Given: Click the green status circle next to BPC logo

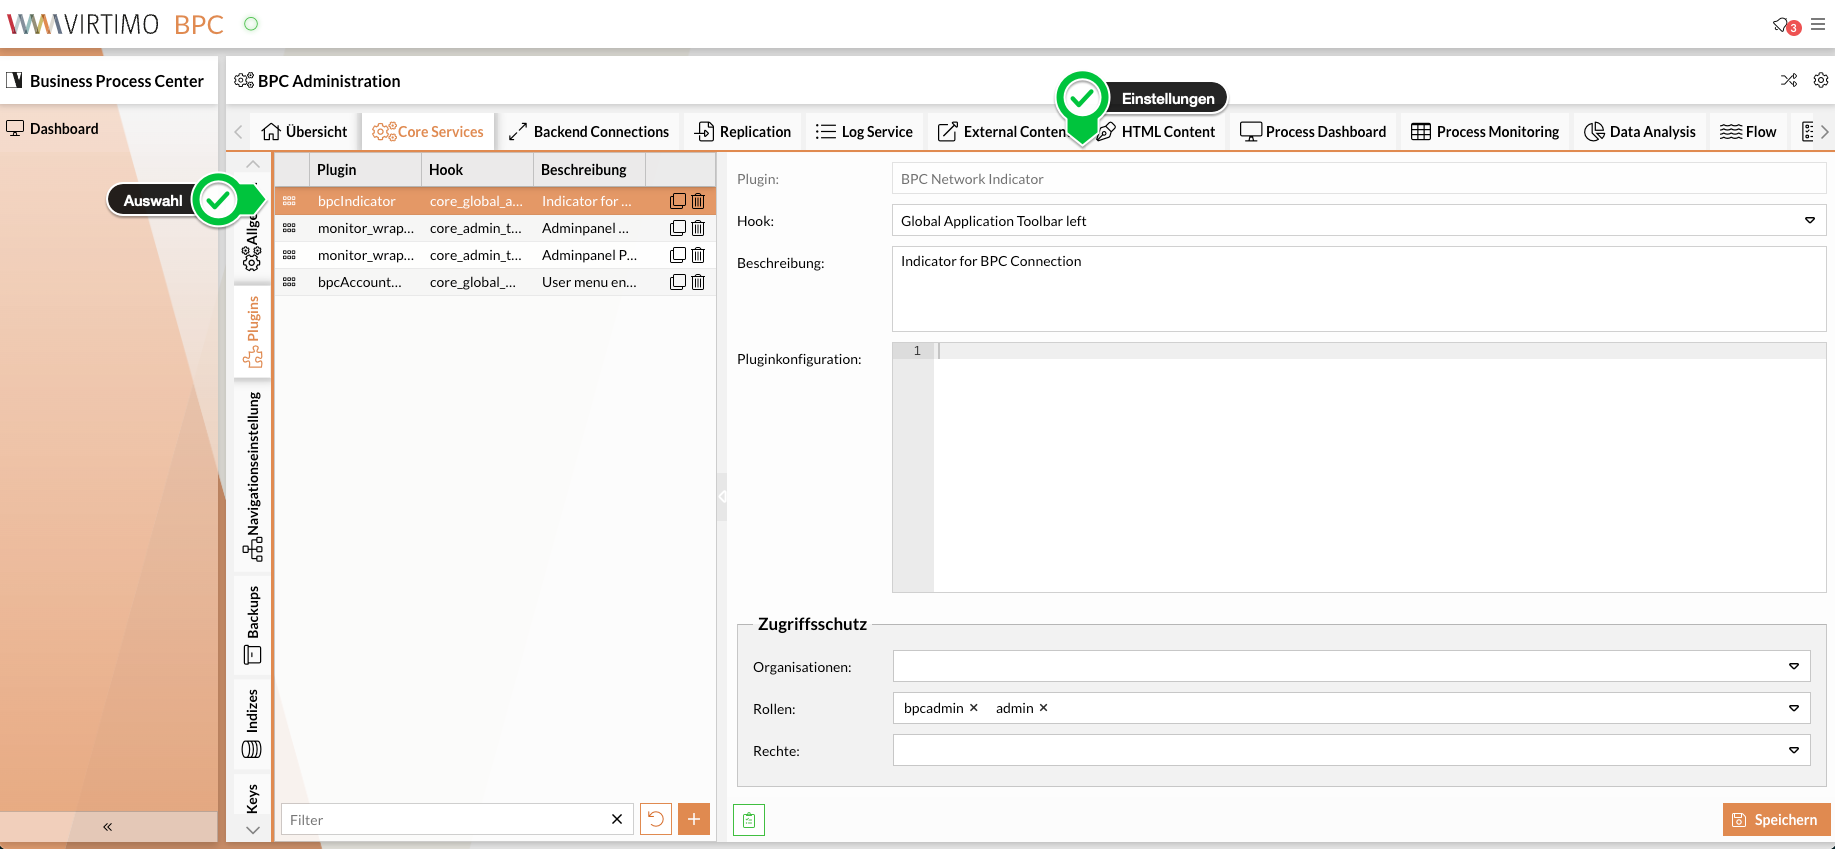Looking at the screenshot, I should (x=251, y=24).
